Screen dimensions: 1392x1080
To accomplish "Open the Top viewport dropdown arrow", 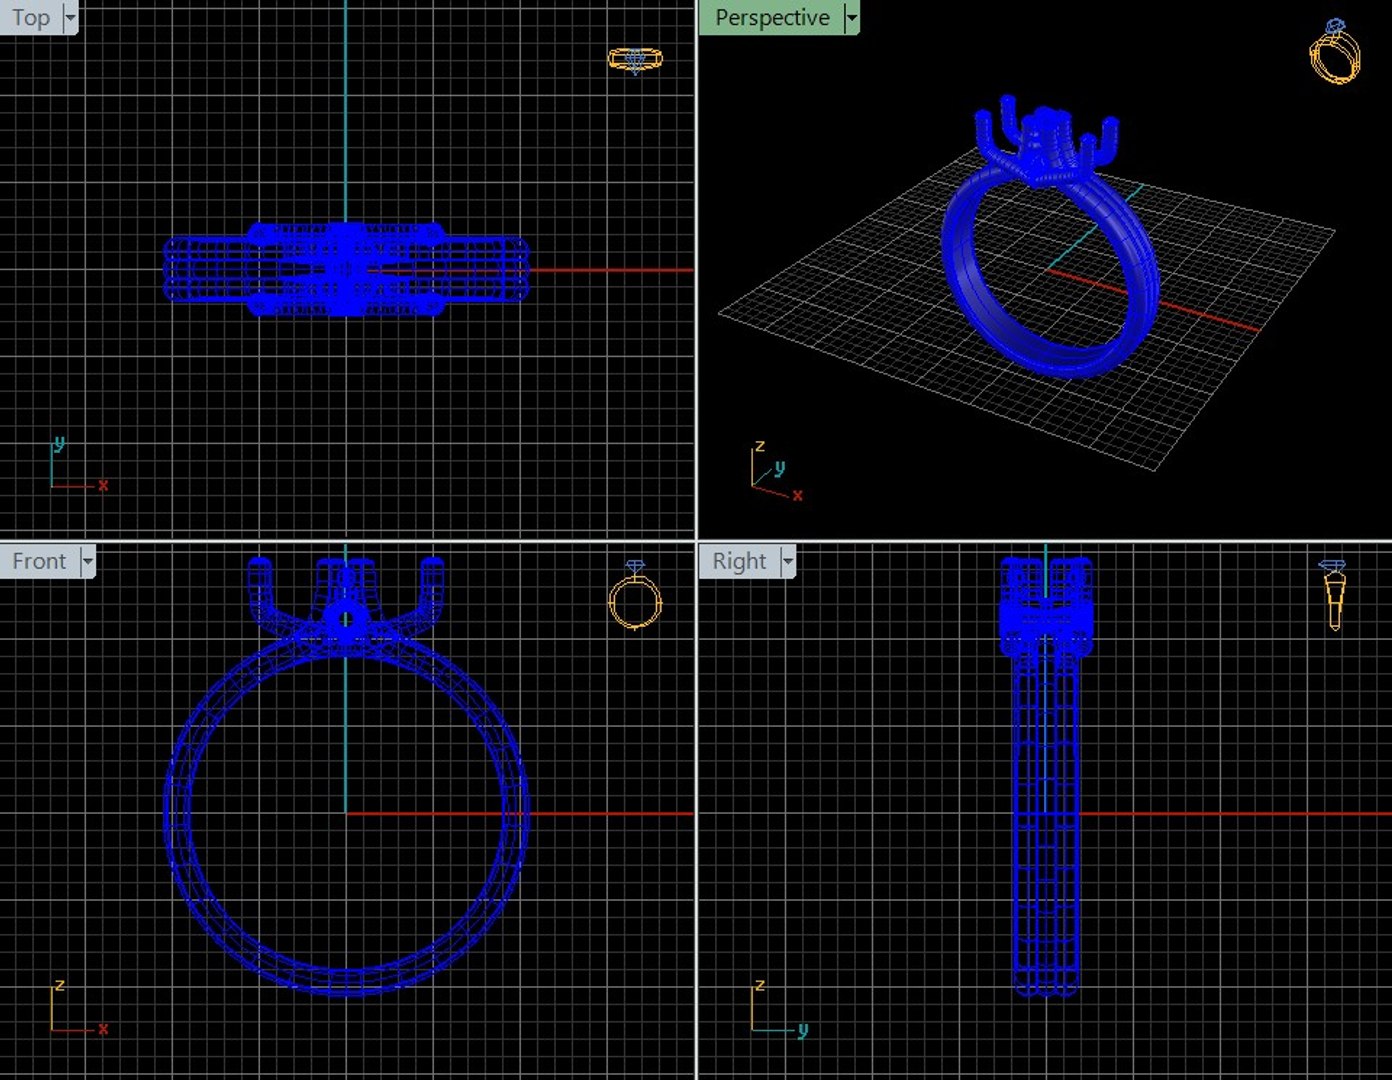I will 70,18.
